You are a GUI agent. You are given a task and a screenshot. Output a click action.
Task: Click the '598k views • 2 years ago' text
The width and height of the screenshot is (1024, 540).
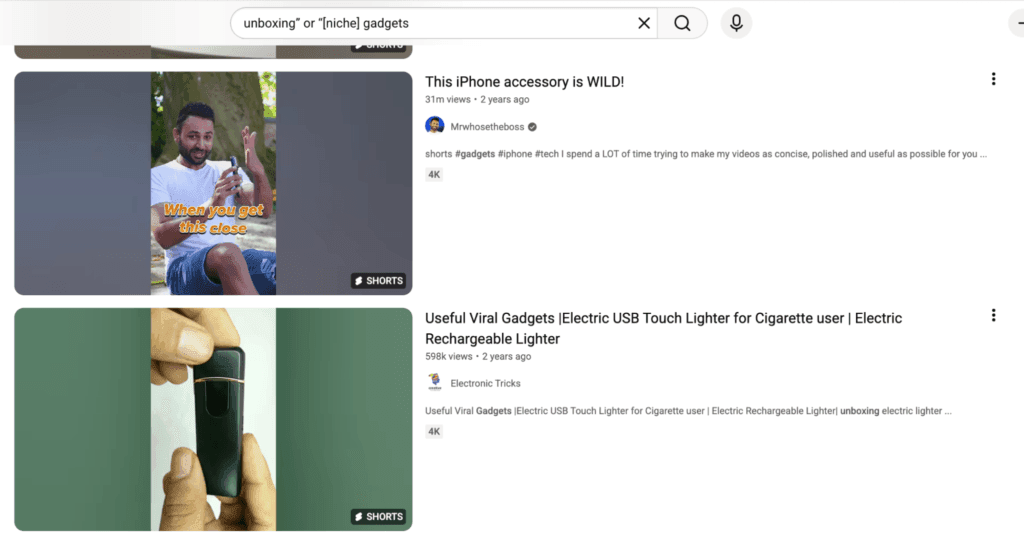point(478,357)
